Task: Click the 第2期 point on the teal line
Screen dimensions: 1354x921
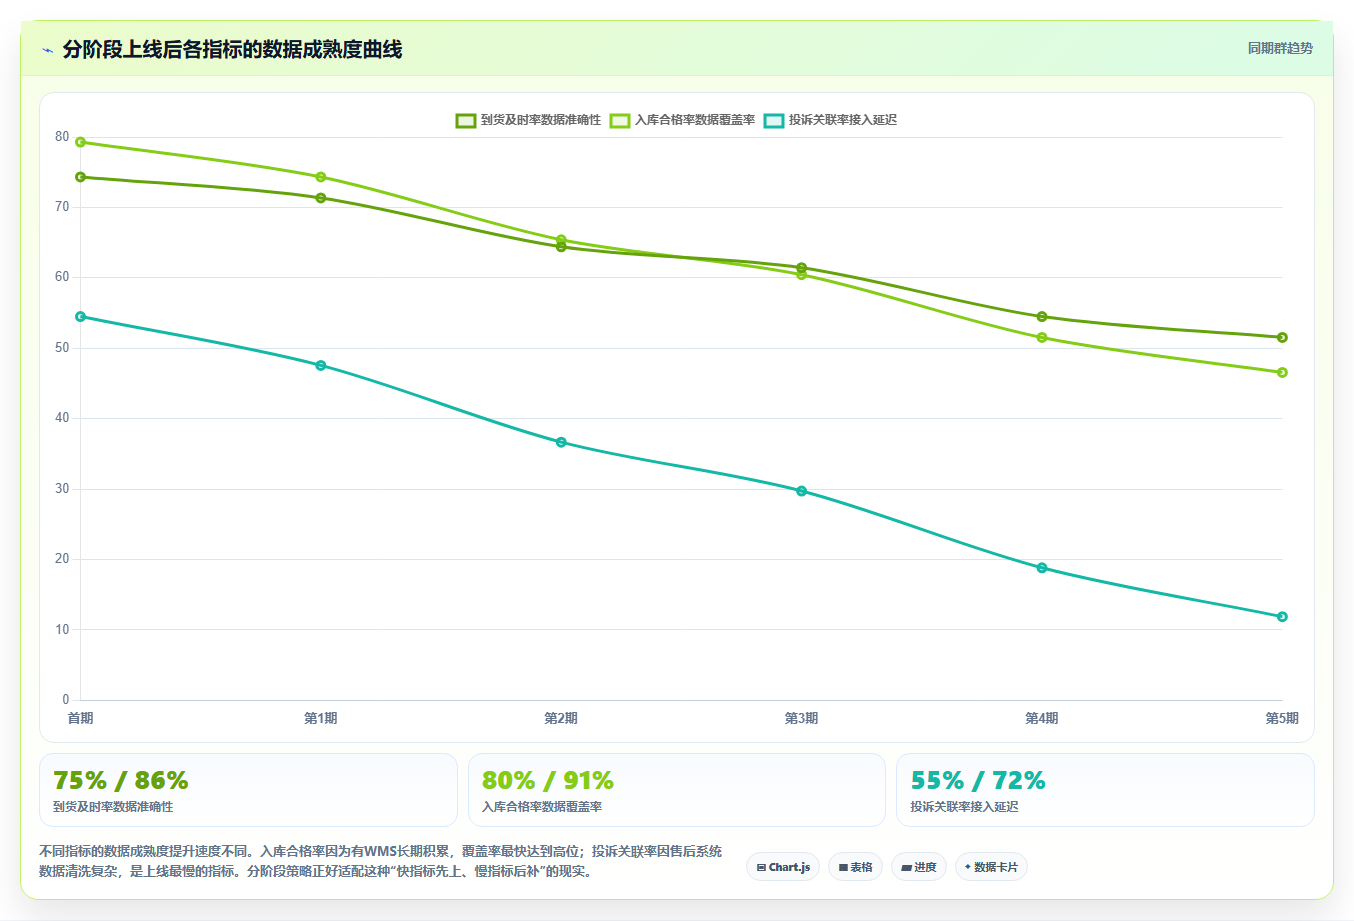Action: coord(561,442)
